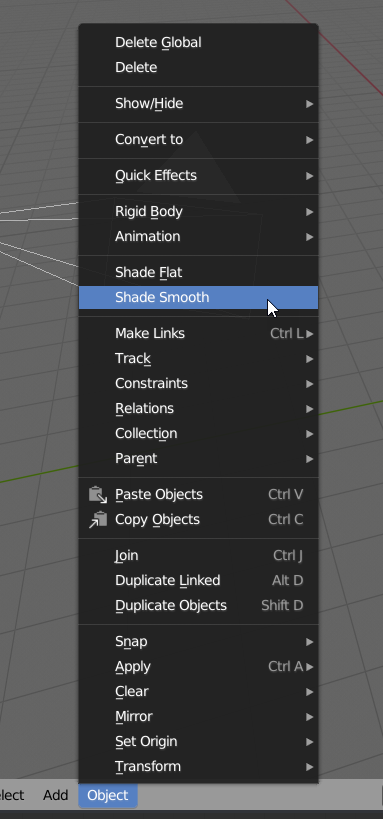This screenshot has height=819, width=383.
Task: Expand the Quick Effects submenu
Action: [x=198, y=176]
